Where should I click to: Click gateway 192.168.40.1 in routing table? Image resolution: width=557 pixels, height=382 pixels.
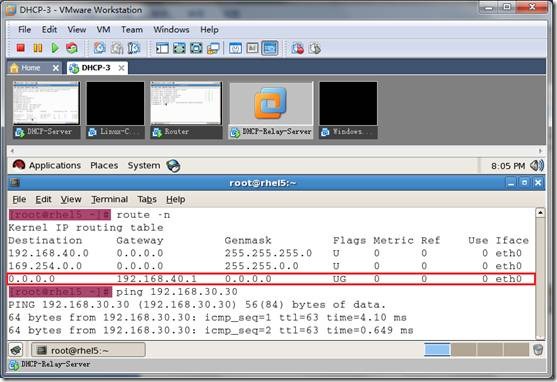pos(156,279)
